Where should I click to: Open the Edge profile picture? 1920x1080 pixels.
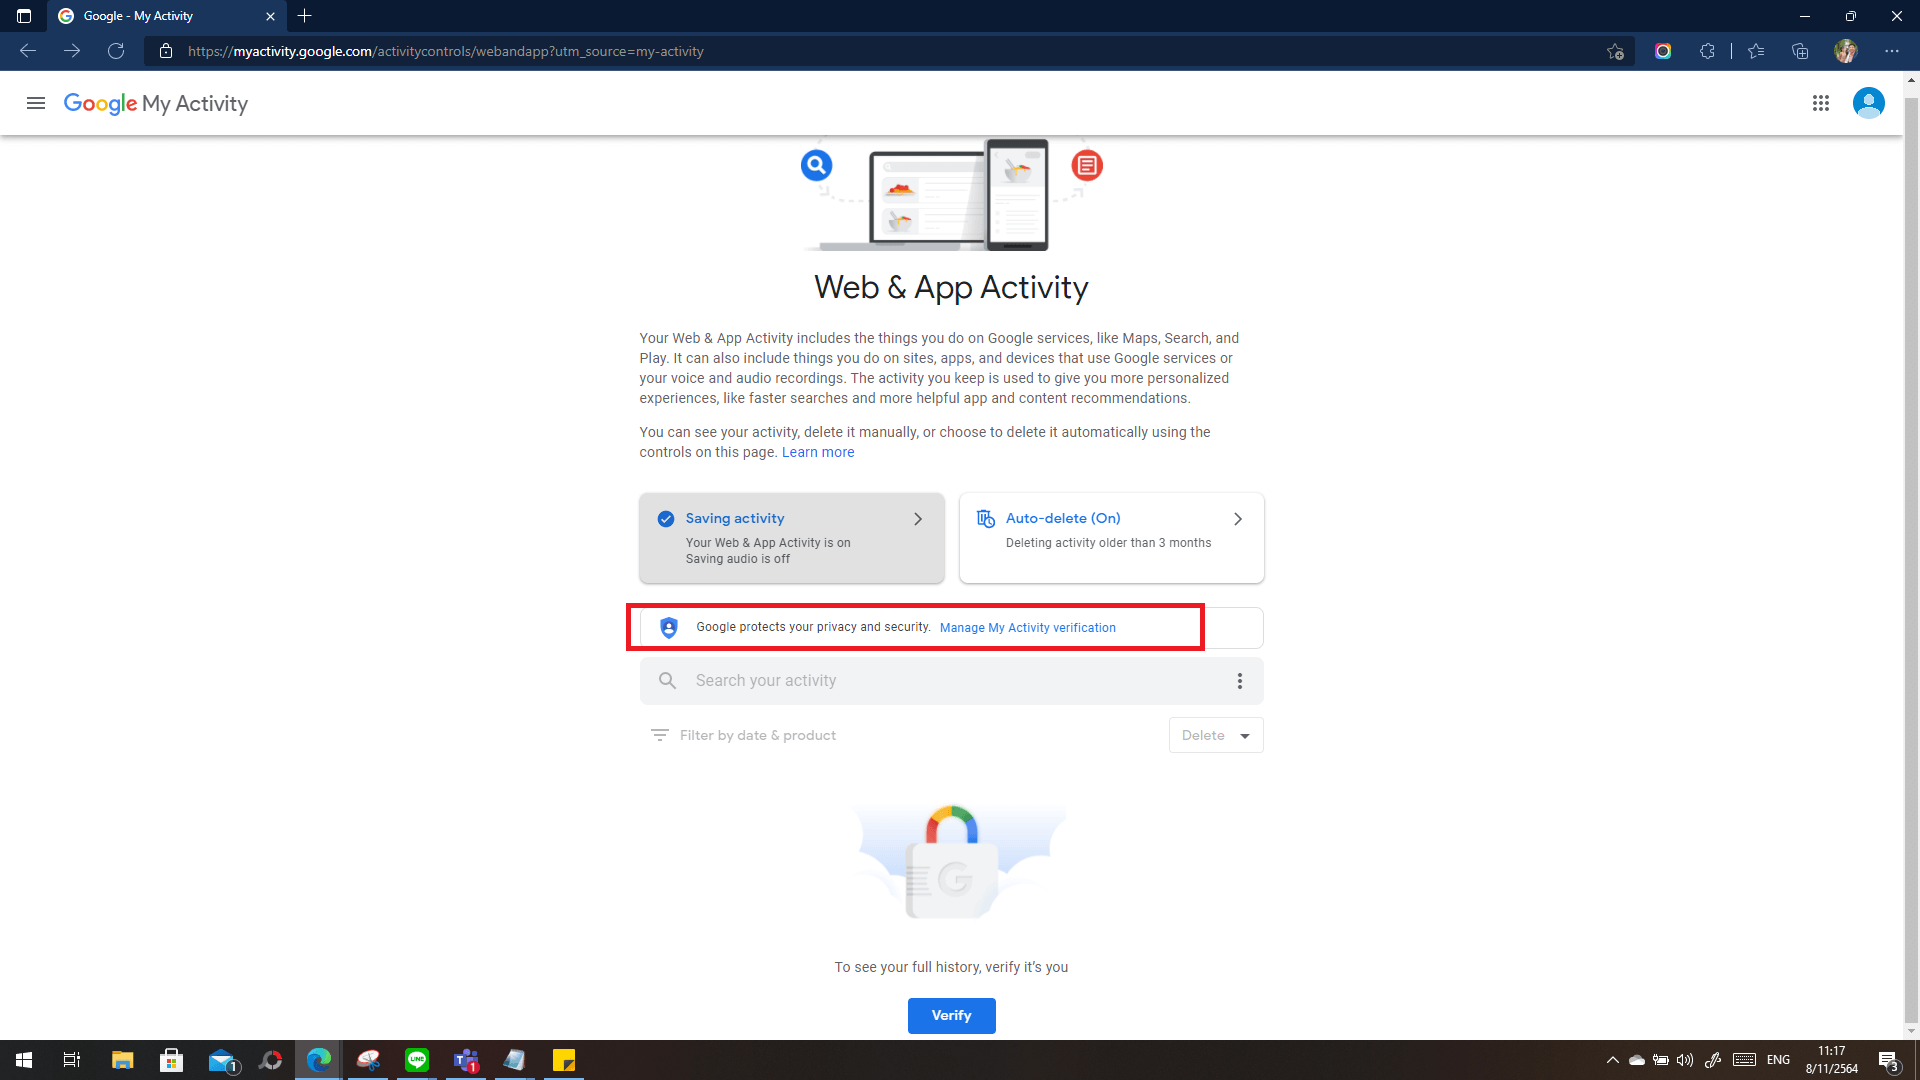[1846, 51]
